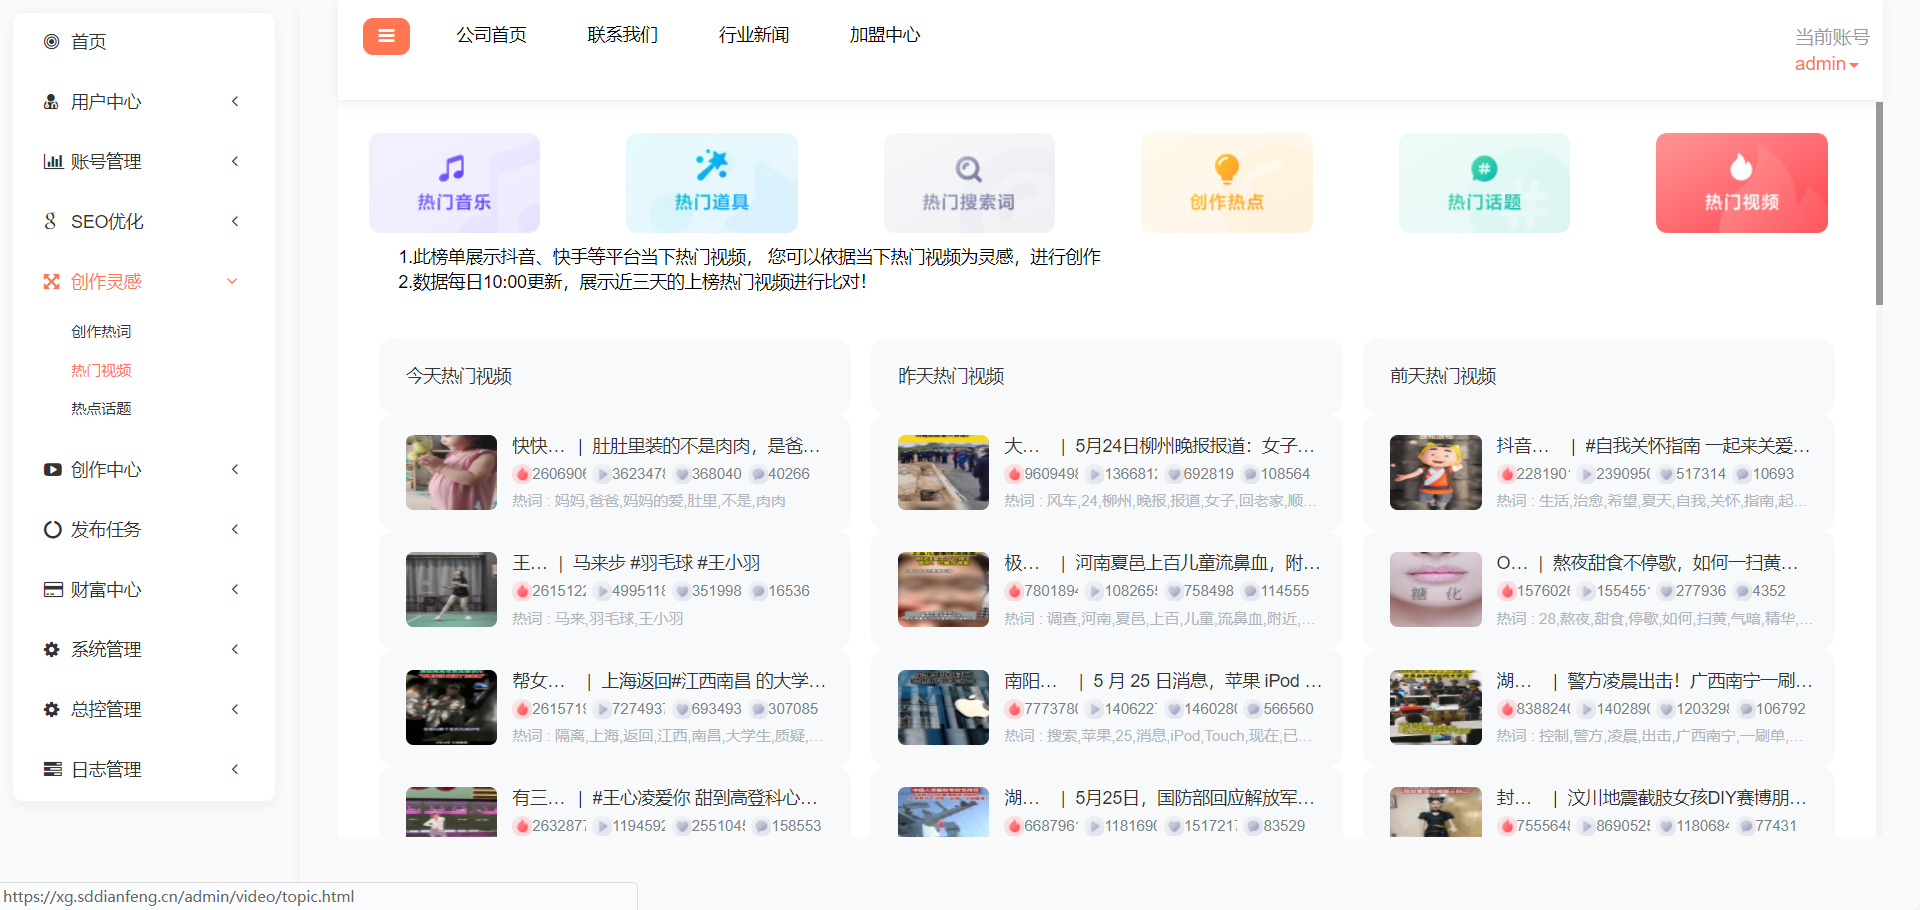
Task: Click the page vertical scrollbar
Action: coord(1879,203)
